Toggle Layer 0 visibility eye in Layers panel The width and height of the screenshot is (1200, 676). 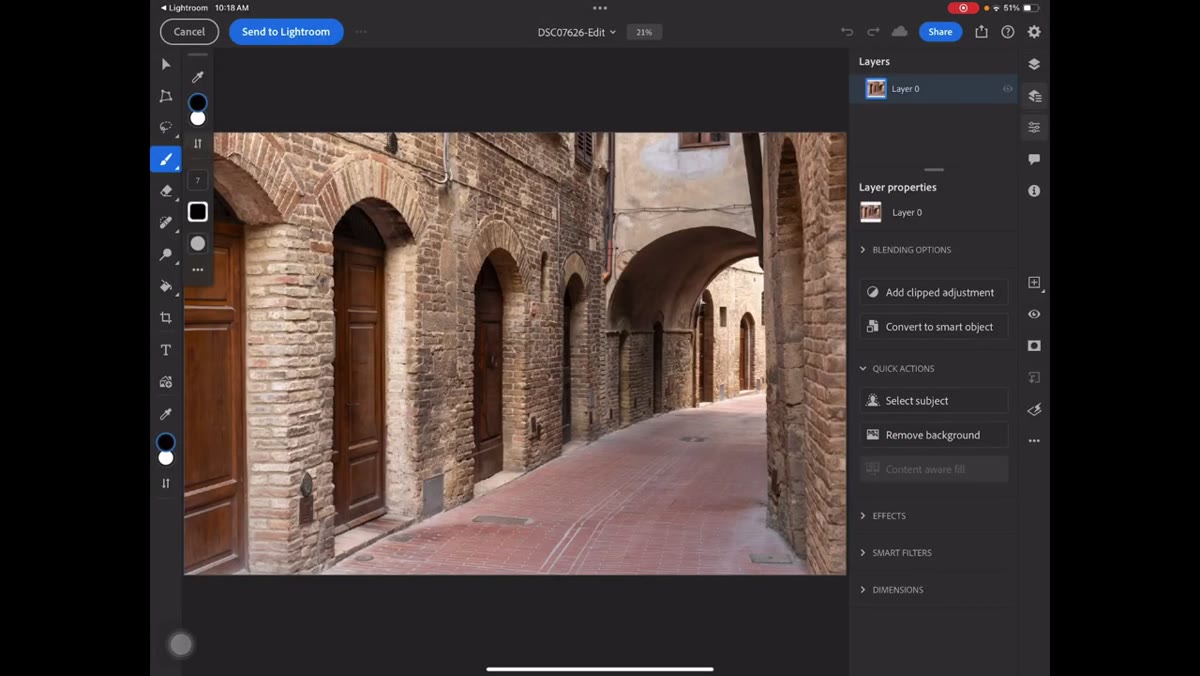tap(1008, 89)
